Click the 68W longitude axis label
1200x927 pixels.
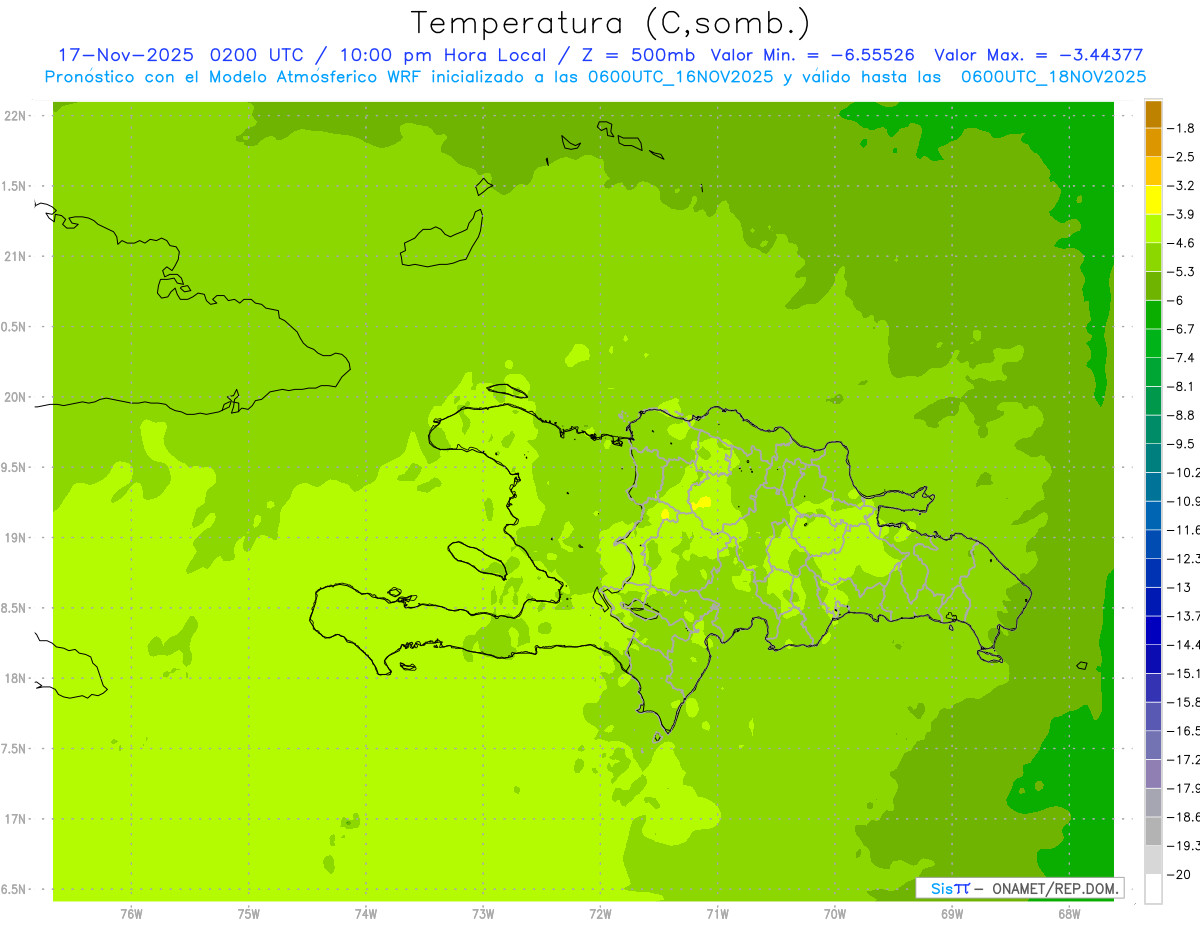tap(1069, 913)
